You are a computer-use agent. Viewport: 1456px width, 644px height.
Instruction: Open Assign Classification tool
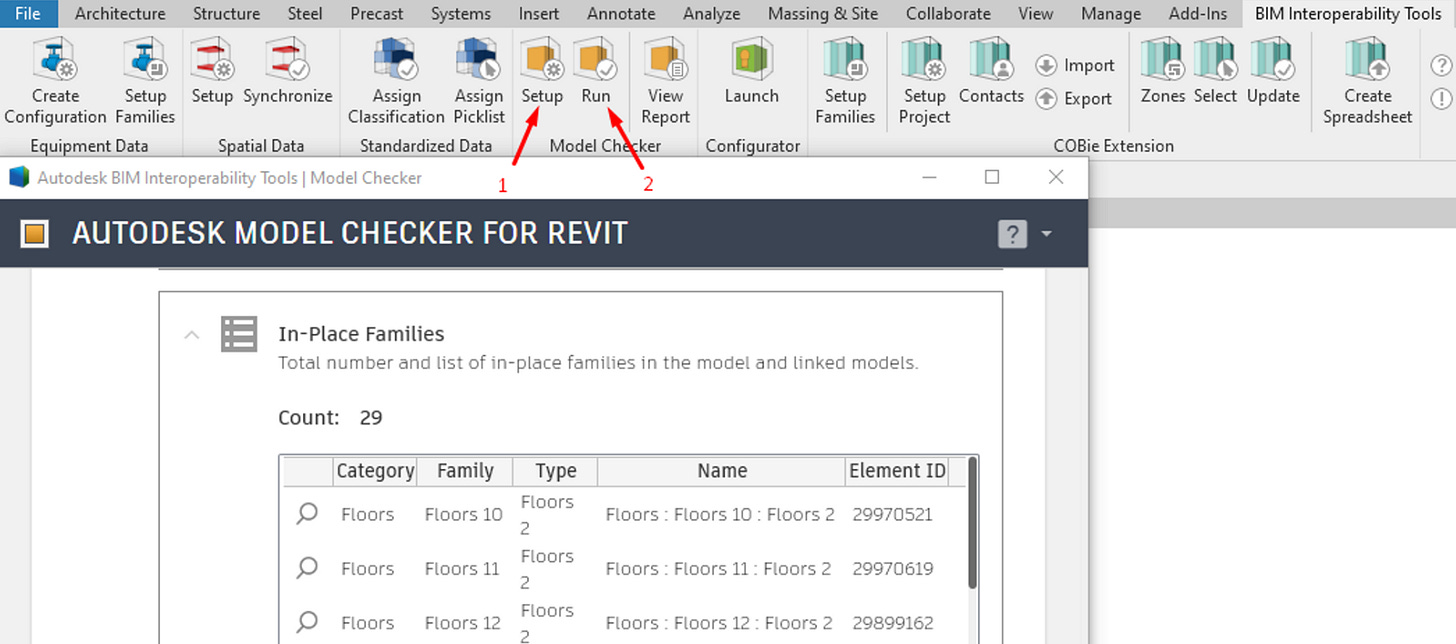point(396,82)
